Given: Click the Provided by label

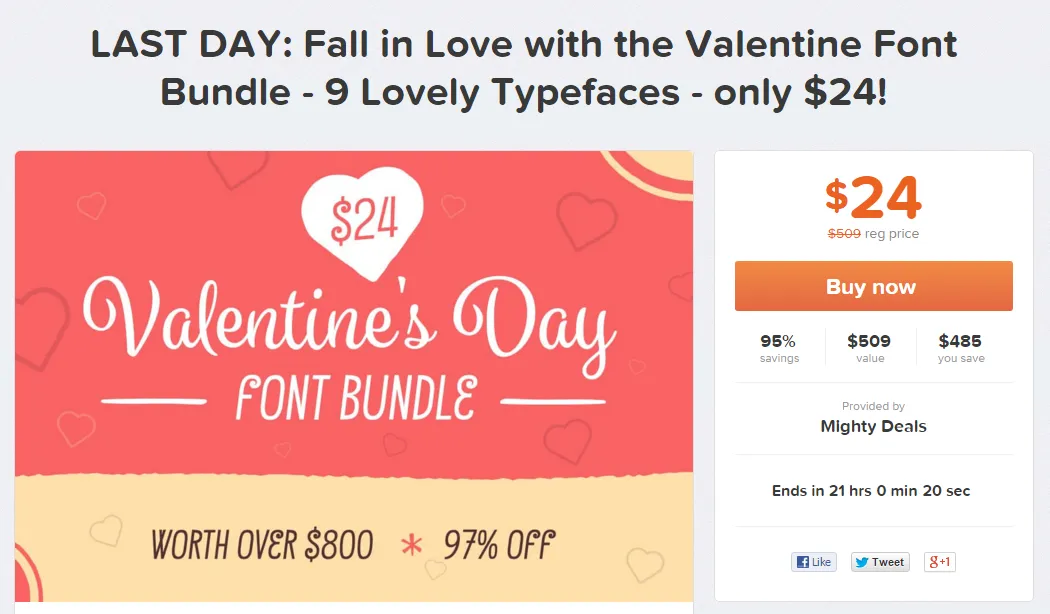Looking at the screenshot, I should pyautogui.click(x=873, y=406).
